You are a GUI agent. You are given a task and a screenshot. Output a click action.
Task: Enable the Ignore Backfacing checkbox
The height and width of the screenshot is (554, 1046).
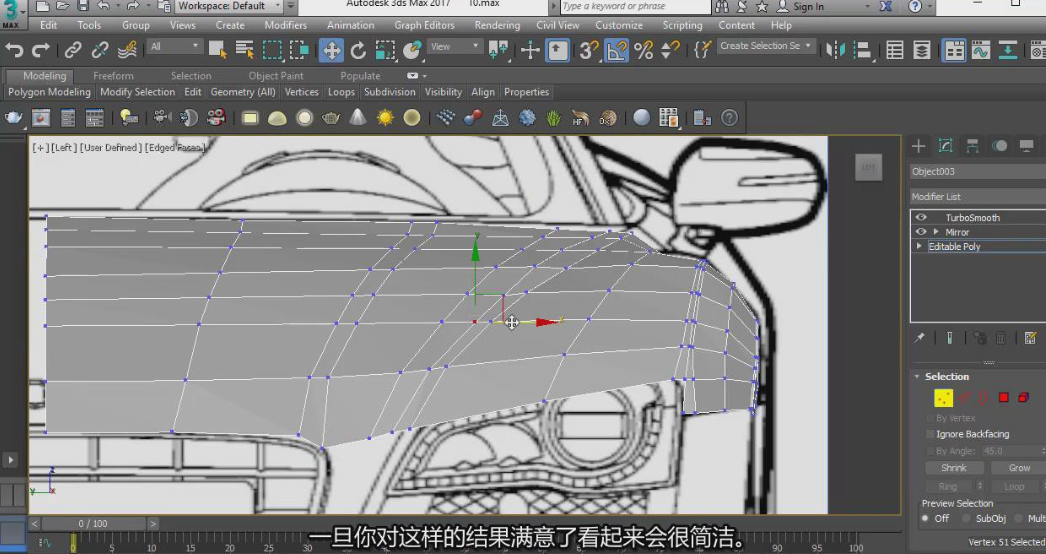(931, 434)
